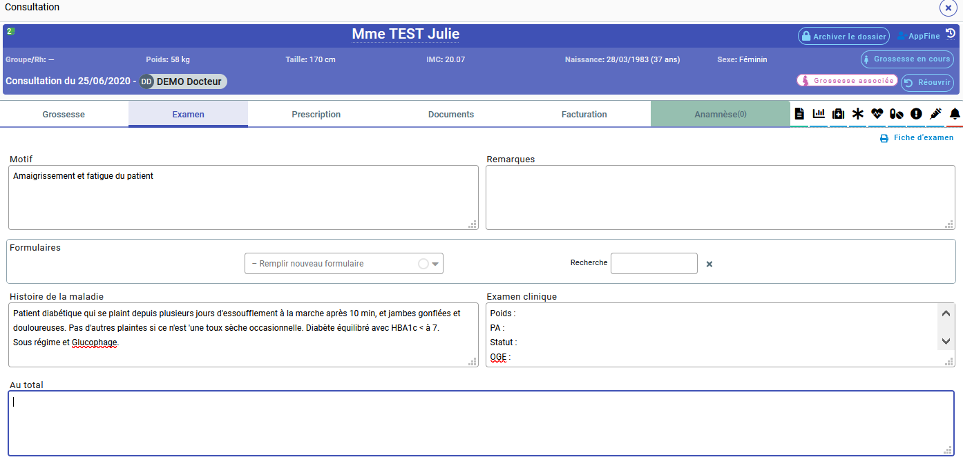Viewport: 964px width, 464px height.
Task: Click the bell notifications icon
Action: [954, 114]
